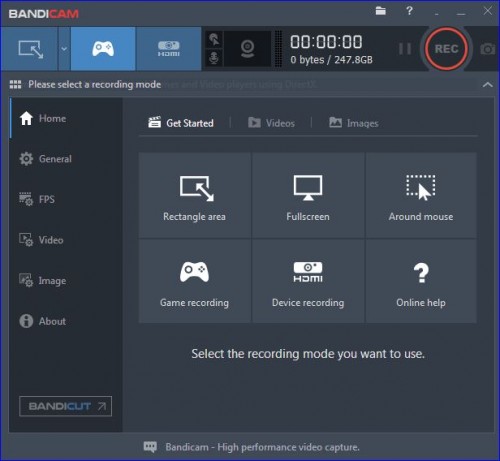
Task: Select the Get Started tab
Action: (181, 123)
